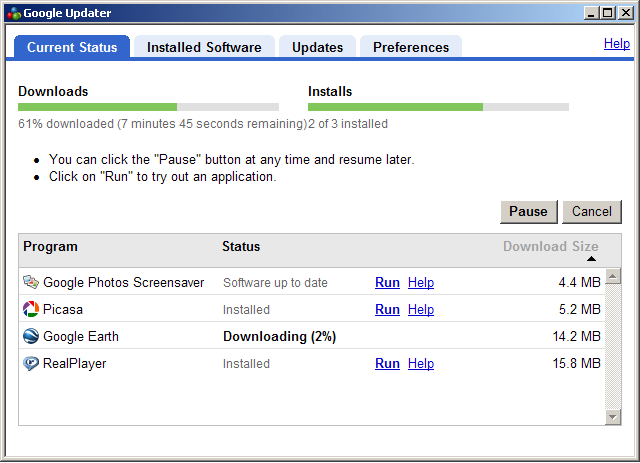Image resolution: width=640 pixels, height=463 pixels.
Task: Click RealPlayer's "Installed" status text
Action: coord(246,363)
